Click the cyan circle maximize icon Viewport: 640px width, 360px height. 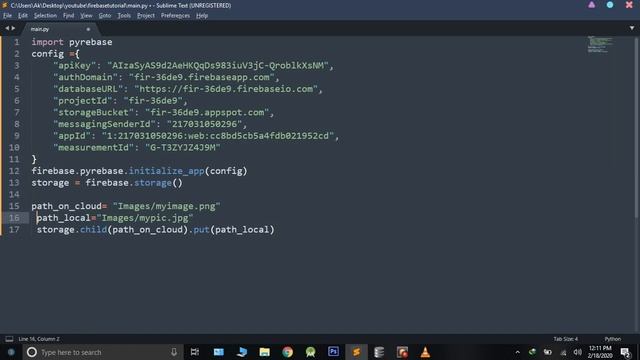click(610, 5)
